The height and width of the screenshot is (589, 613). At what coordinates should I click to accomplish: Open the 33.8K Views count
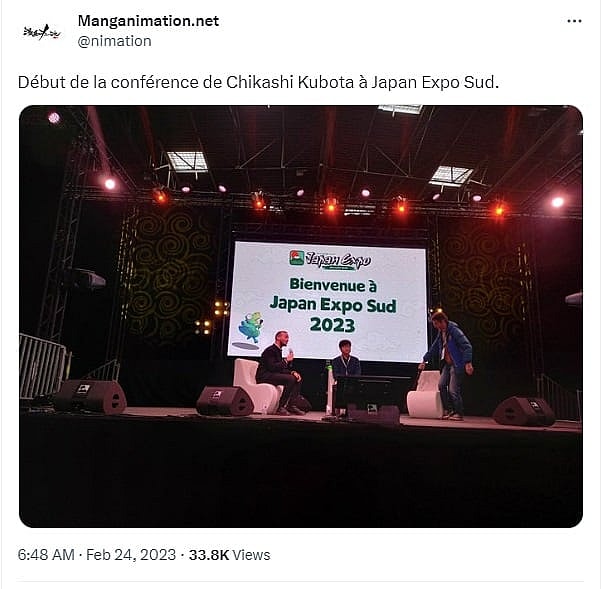(229, 555)
